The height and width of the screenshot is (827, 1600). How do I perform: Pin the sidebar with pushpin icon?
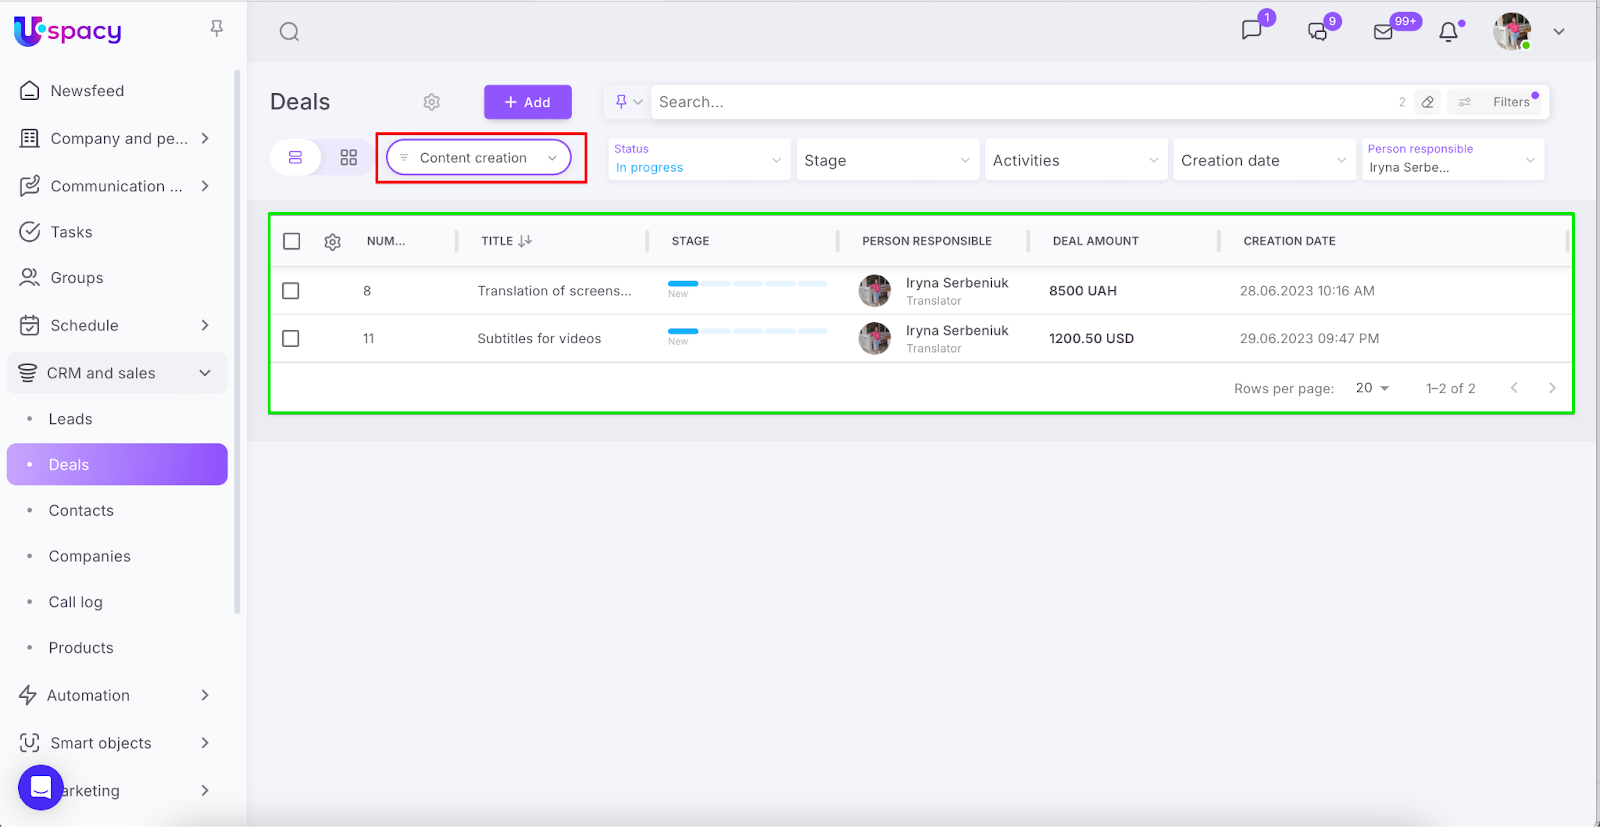[x=216, y=29]
